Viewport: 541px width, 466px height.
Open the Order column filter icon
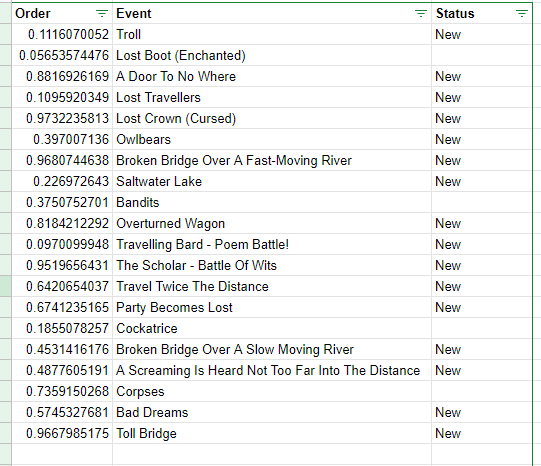point(102,14)
